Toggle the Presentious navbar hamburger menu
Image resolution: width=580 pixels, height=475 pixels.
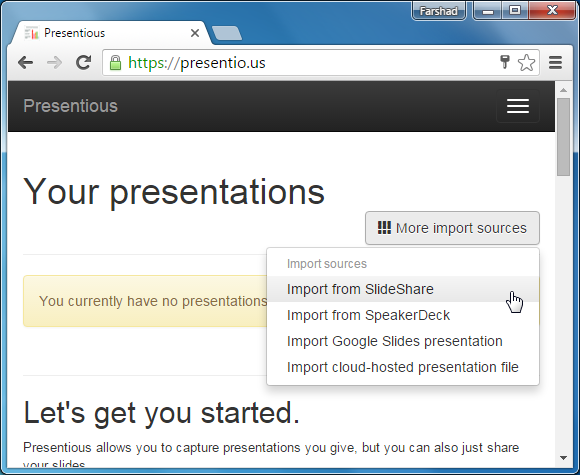coord(517,106)
